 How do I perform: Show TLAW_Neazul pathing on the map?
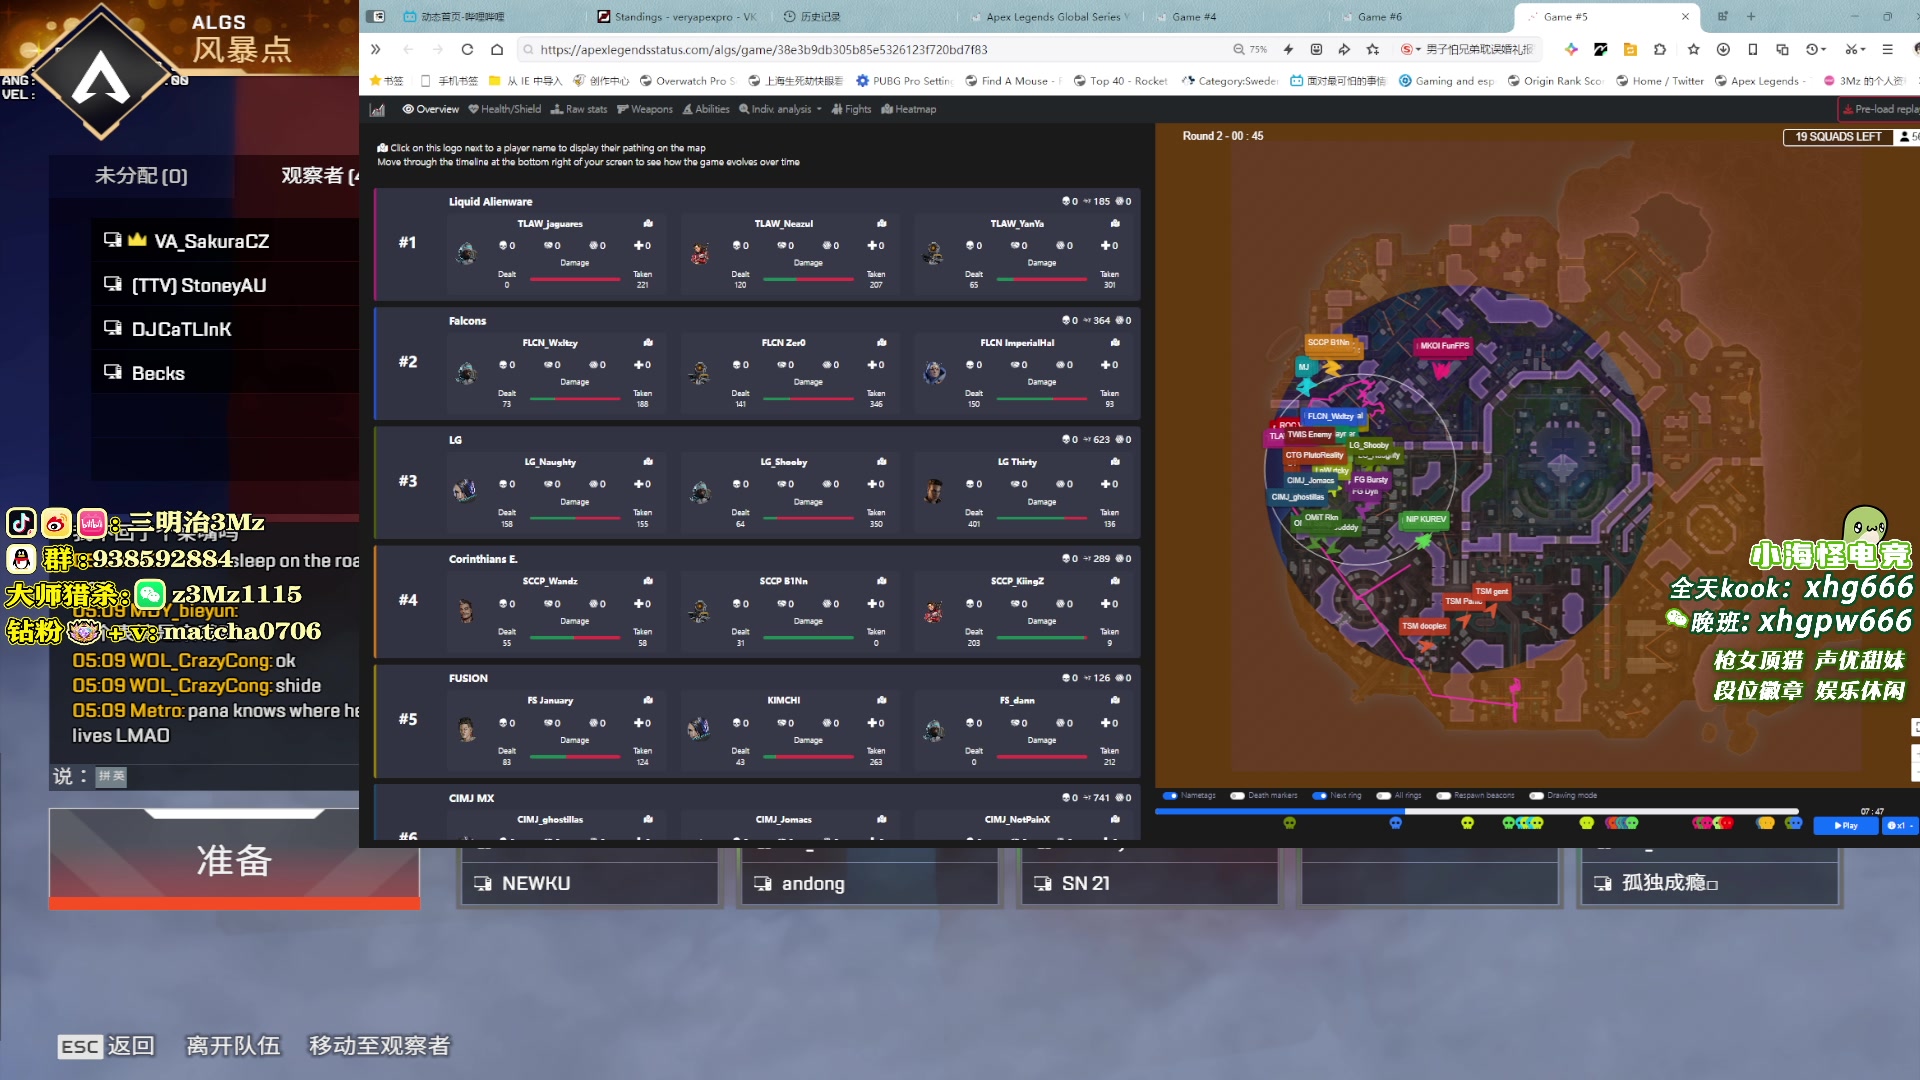(882, 224)
